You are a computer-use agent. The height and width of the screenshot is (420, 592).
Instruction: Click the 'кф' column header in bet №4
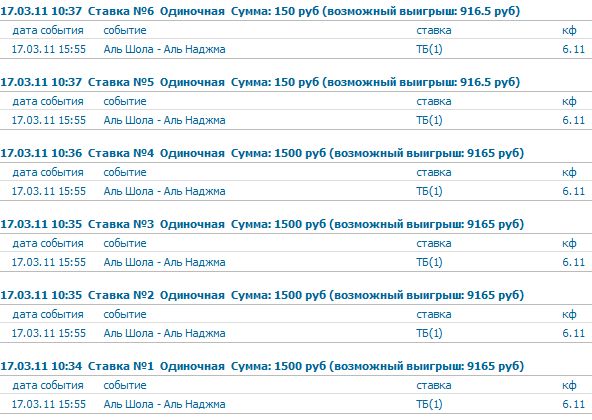click(x=569, y=173)
